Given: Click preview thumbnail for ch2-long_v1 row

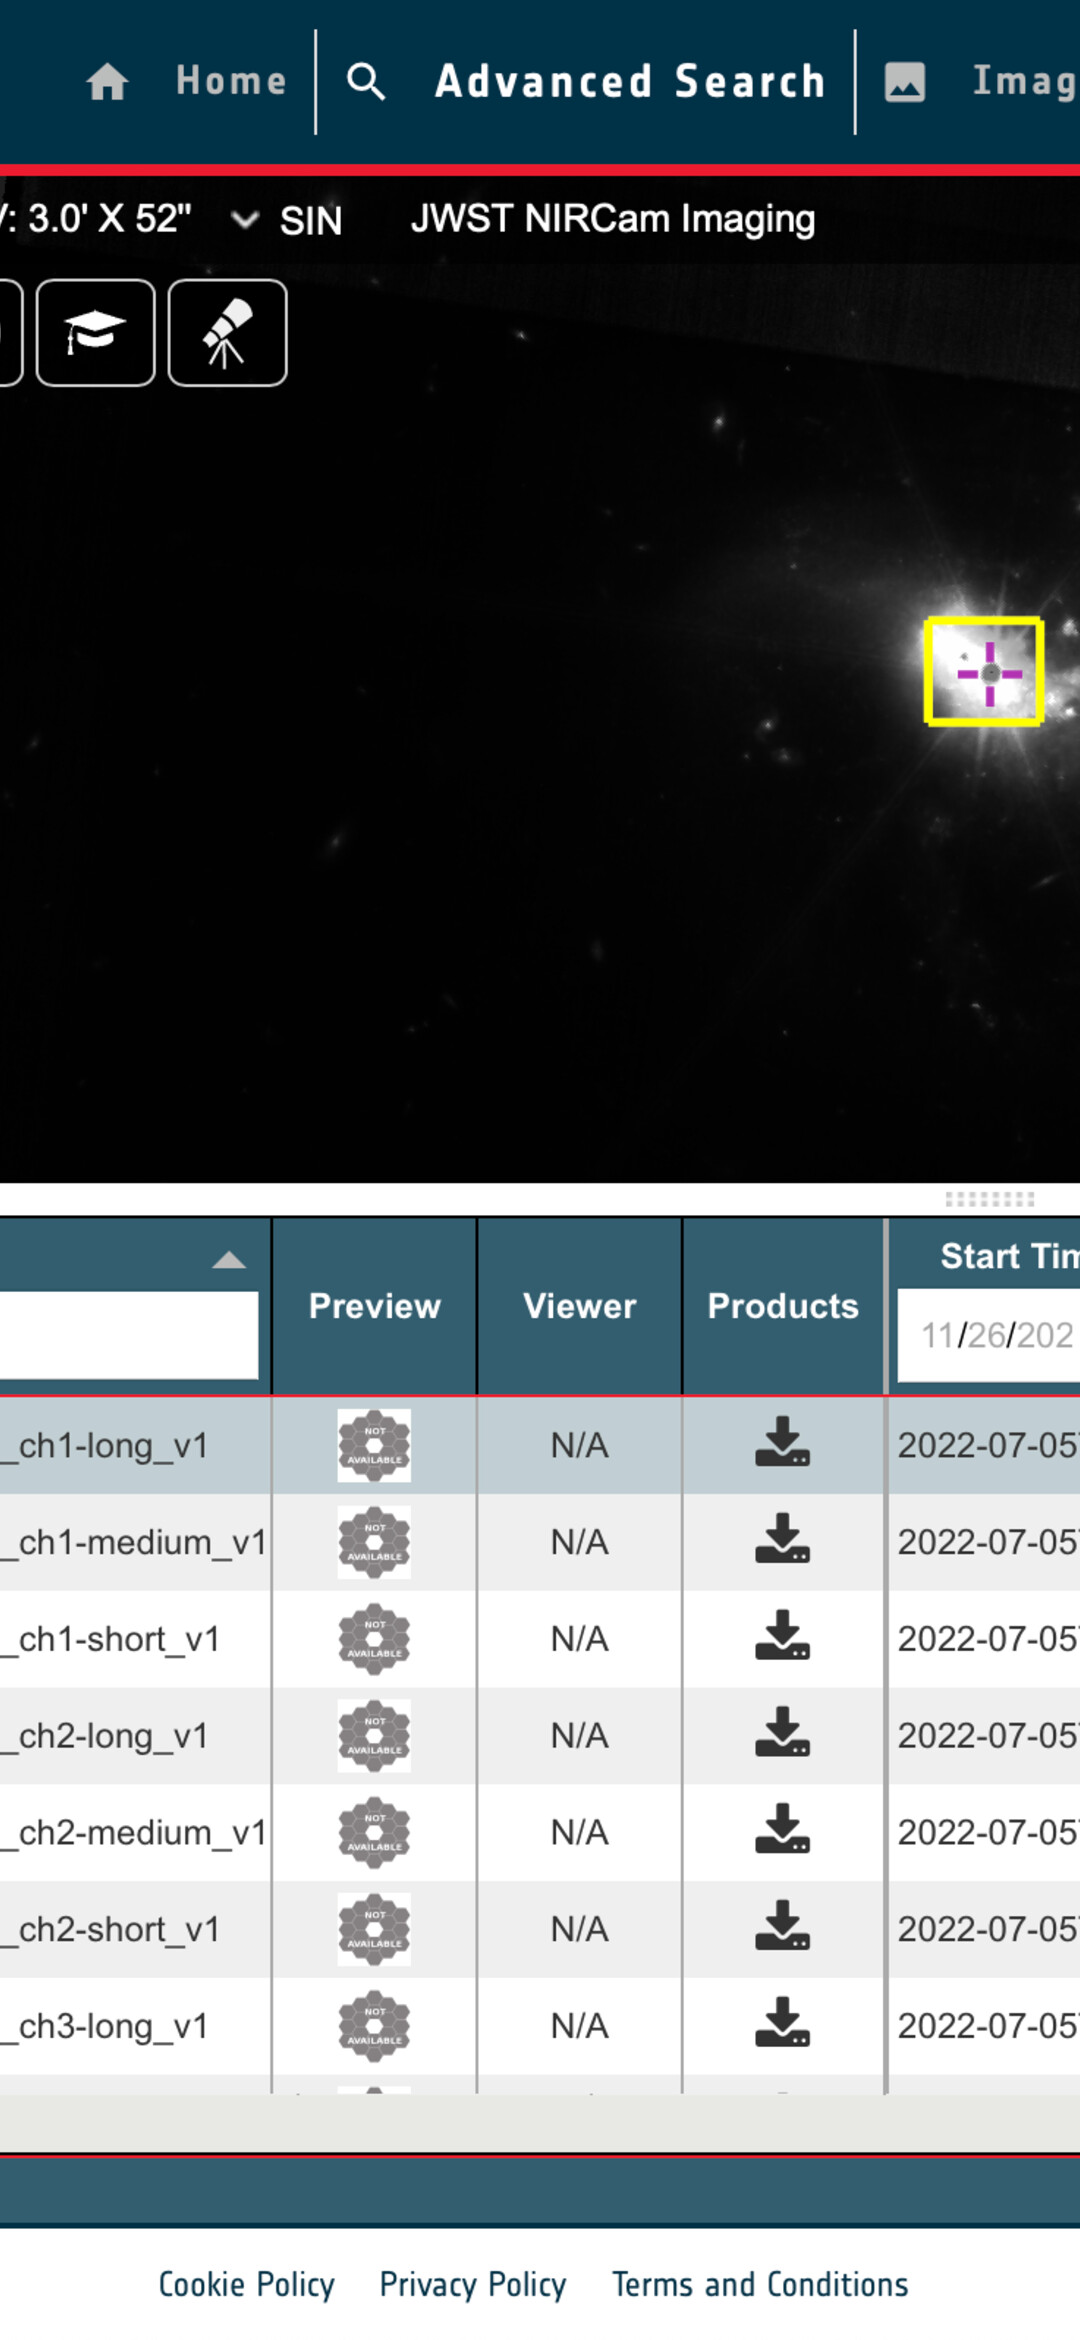Looking at the screenshot, I should [x=374, y=1735].
